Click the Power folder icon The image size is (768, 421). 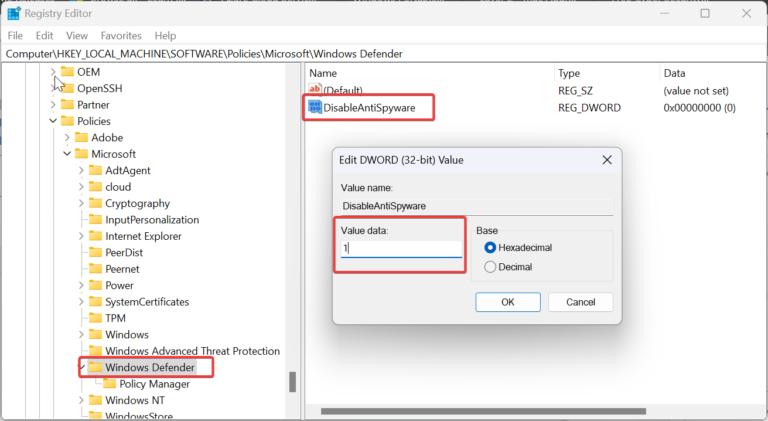(96, 285)
